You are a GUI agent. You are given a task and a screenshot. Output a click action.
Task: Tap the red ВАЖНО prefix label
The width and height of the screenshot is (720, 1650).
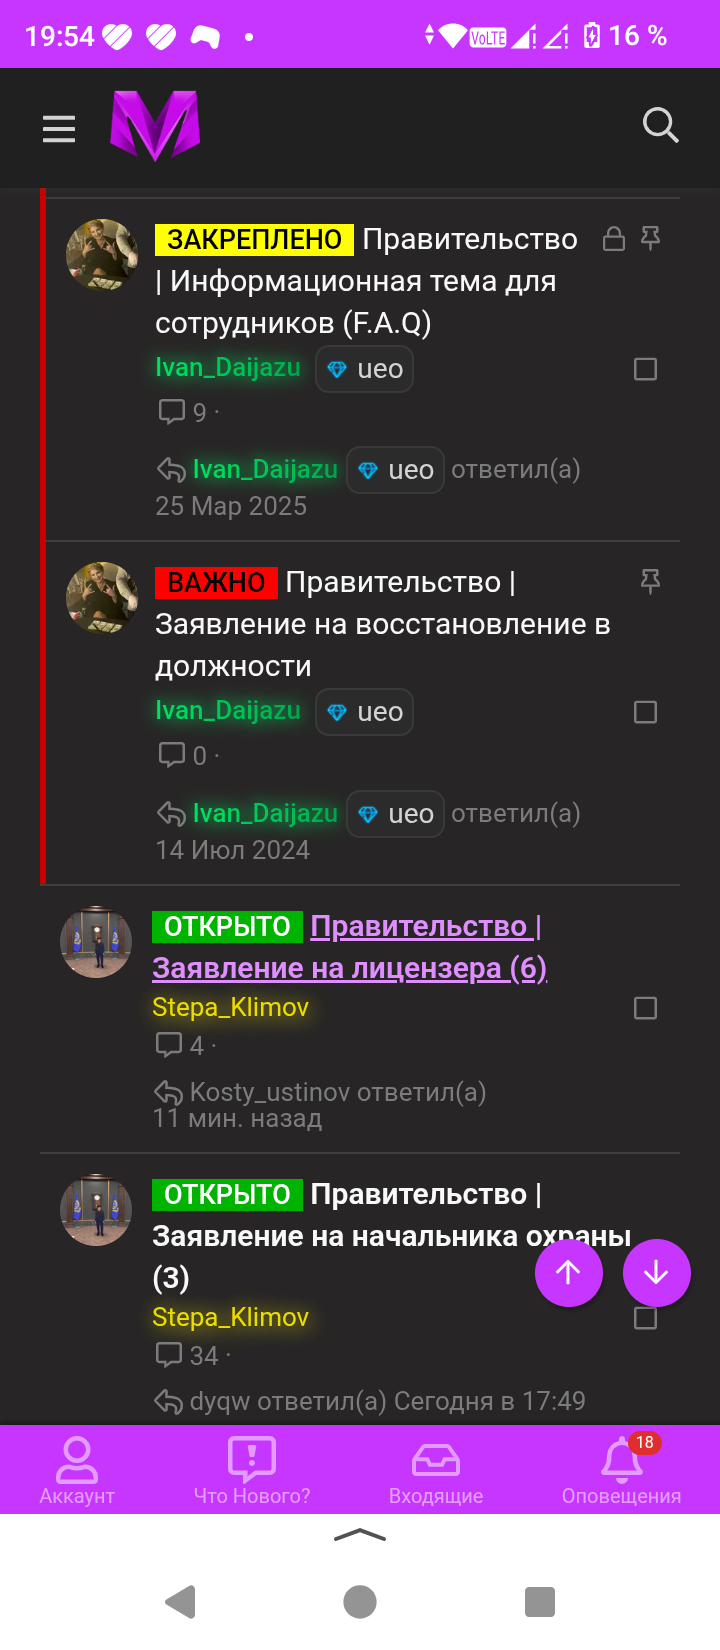[216, 582]
